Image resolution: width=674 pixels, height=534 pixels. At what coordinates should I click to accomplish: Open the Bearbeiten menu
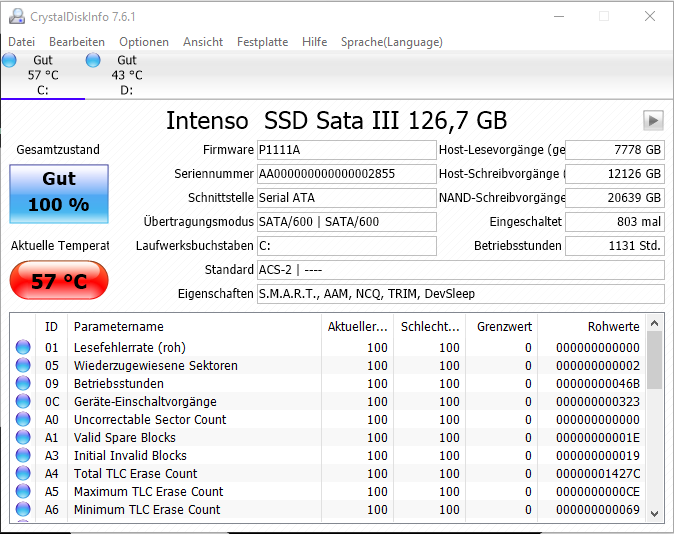[x=77, y=42]
